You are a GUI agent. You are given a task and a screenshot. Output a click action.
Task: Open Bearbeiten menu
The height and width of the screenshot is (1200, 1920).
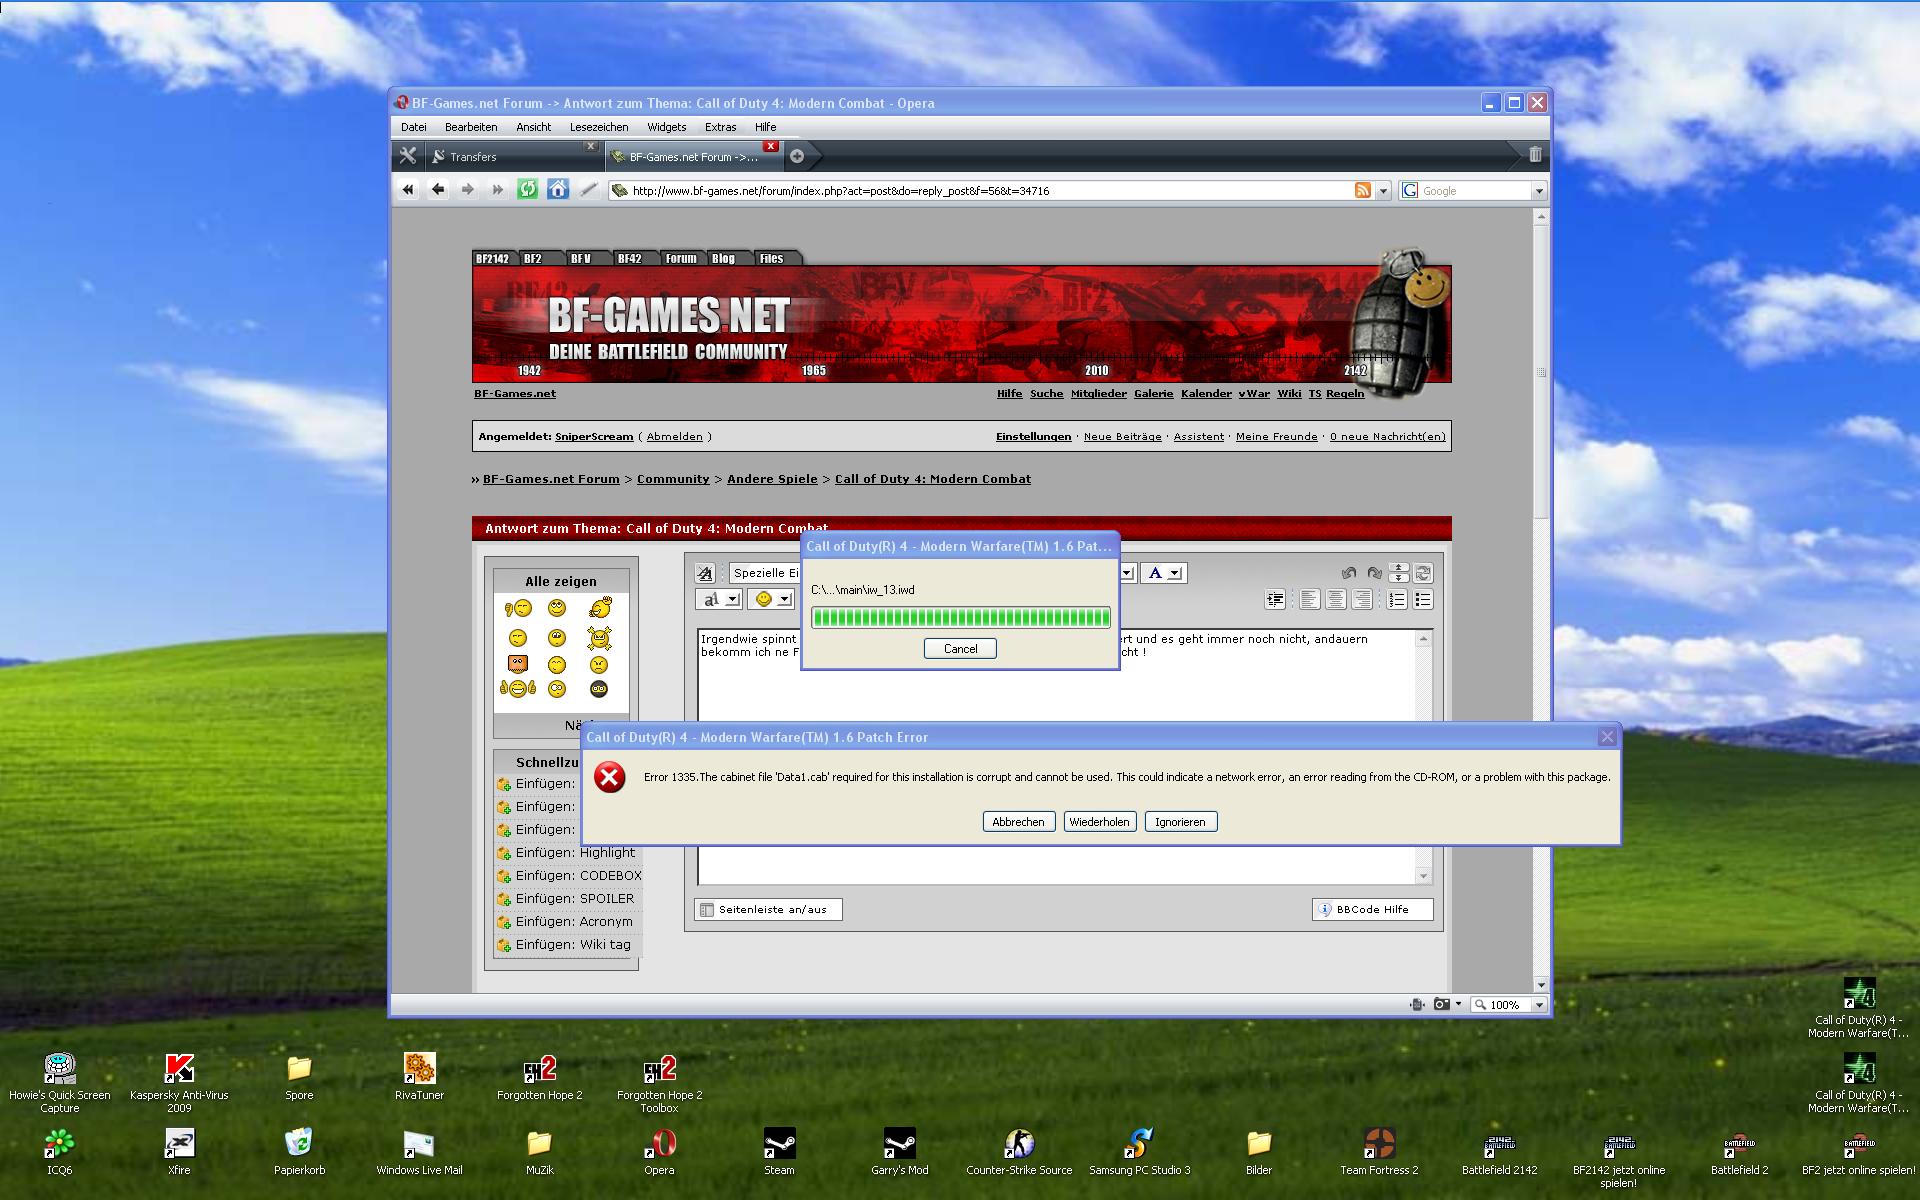pos(471,127)
